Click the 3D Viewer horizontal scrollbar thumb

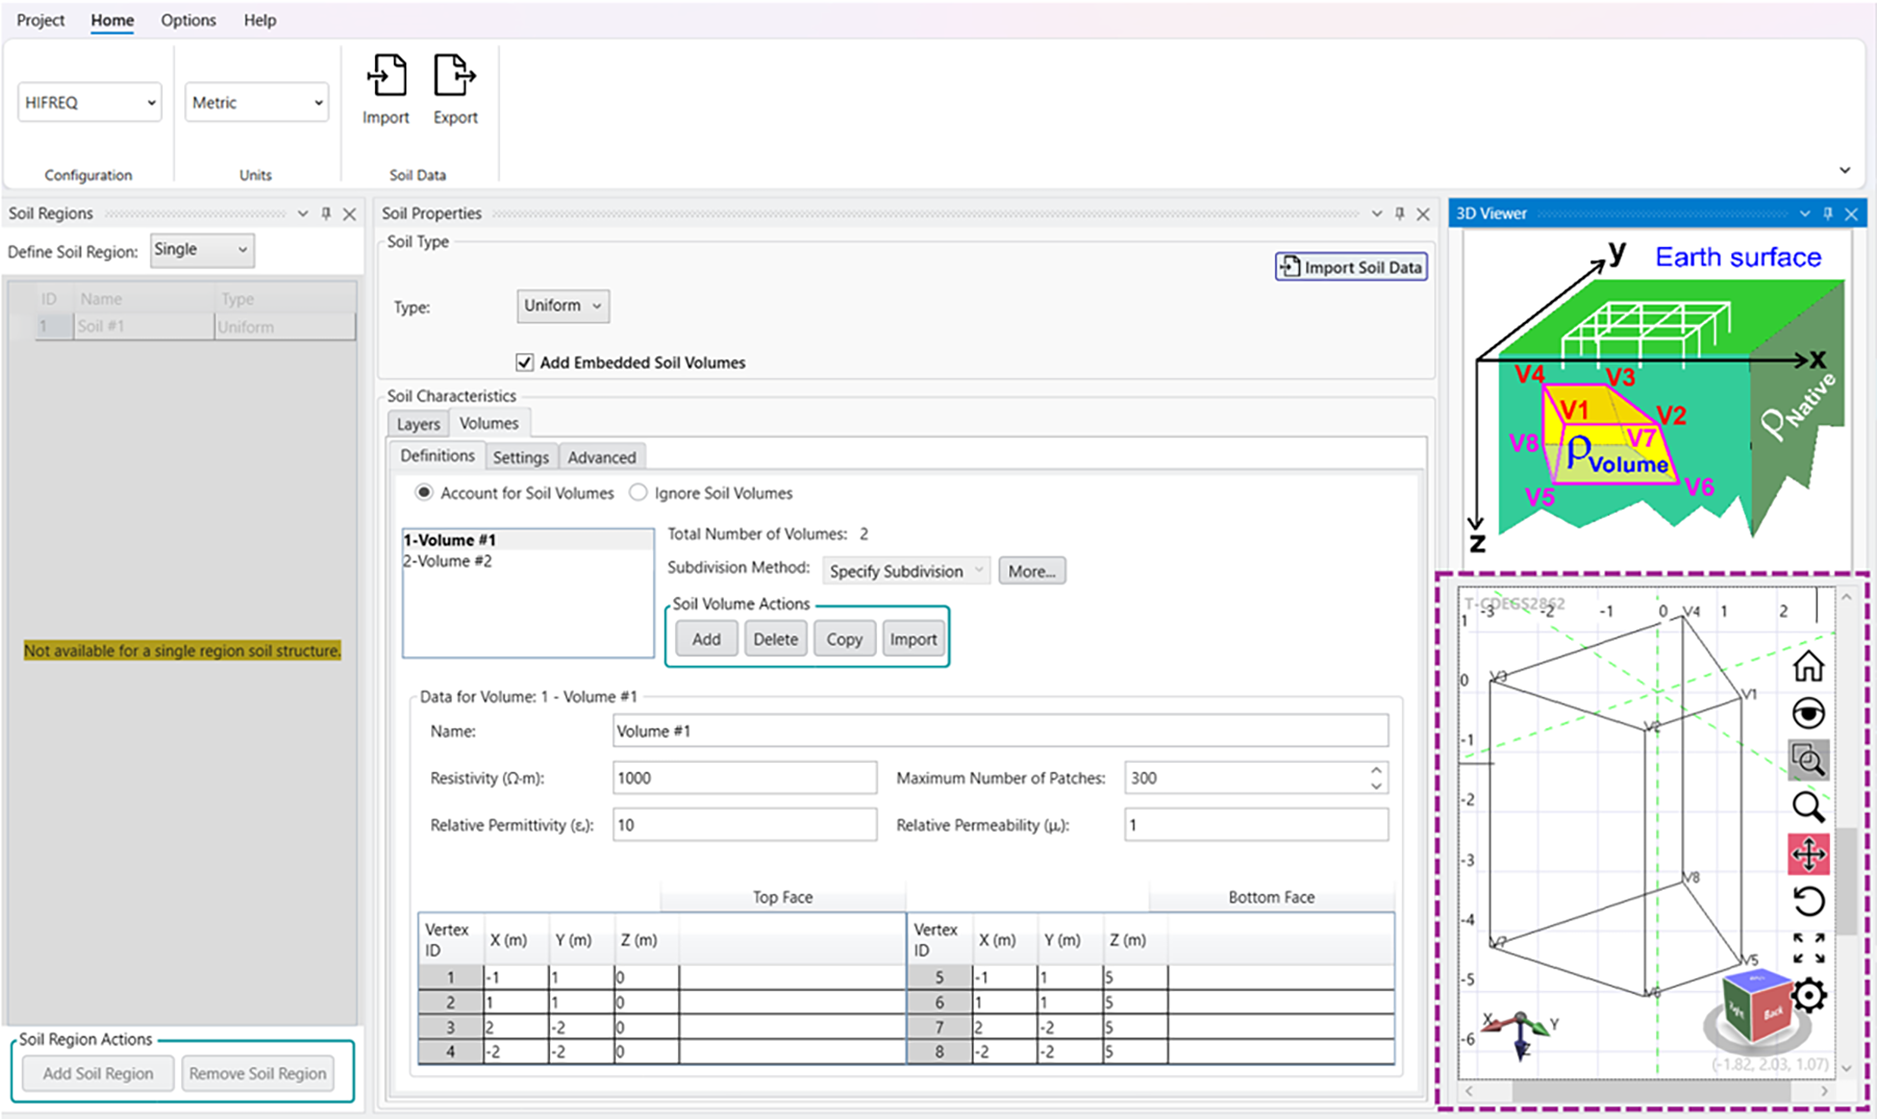(1651, 1091)
